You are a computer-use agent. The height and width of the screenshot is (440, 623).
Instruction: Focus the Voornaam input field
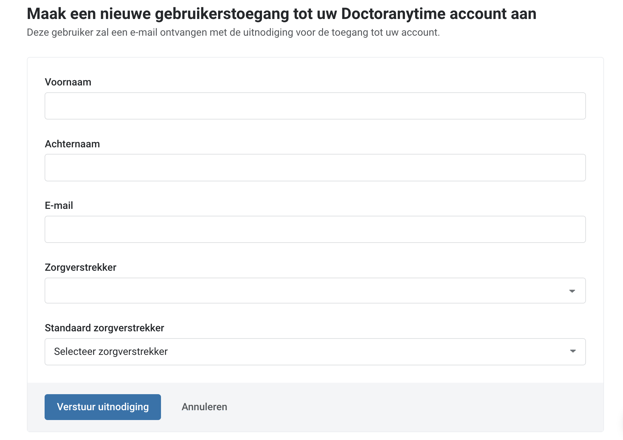click(315, 106)
